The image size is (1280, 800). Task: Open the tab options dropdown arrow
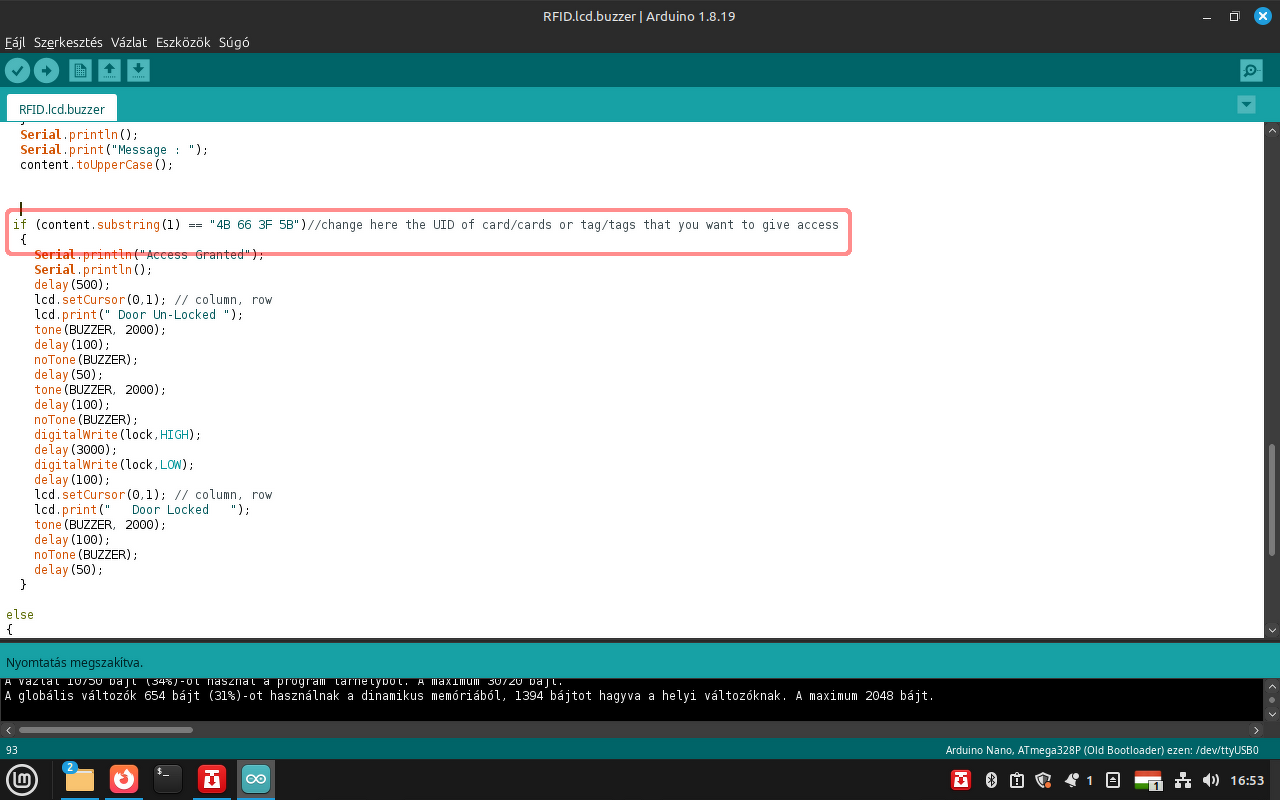coord(1246,105)
